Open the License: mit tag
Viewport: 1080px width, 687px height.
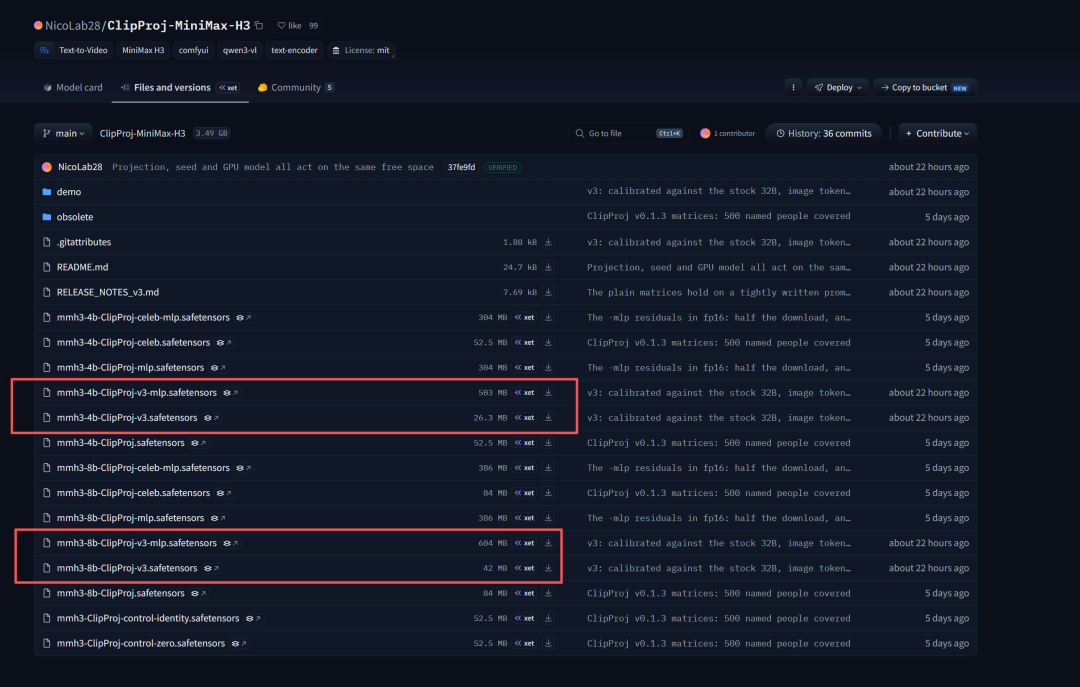[361, 50]
